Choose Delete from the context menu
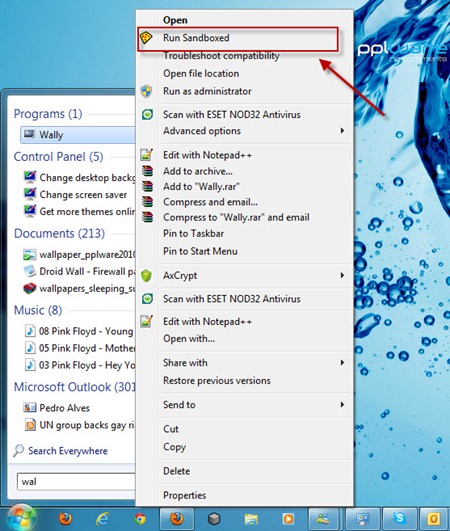450x531 pixels. click(x=176, y=471)
